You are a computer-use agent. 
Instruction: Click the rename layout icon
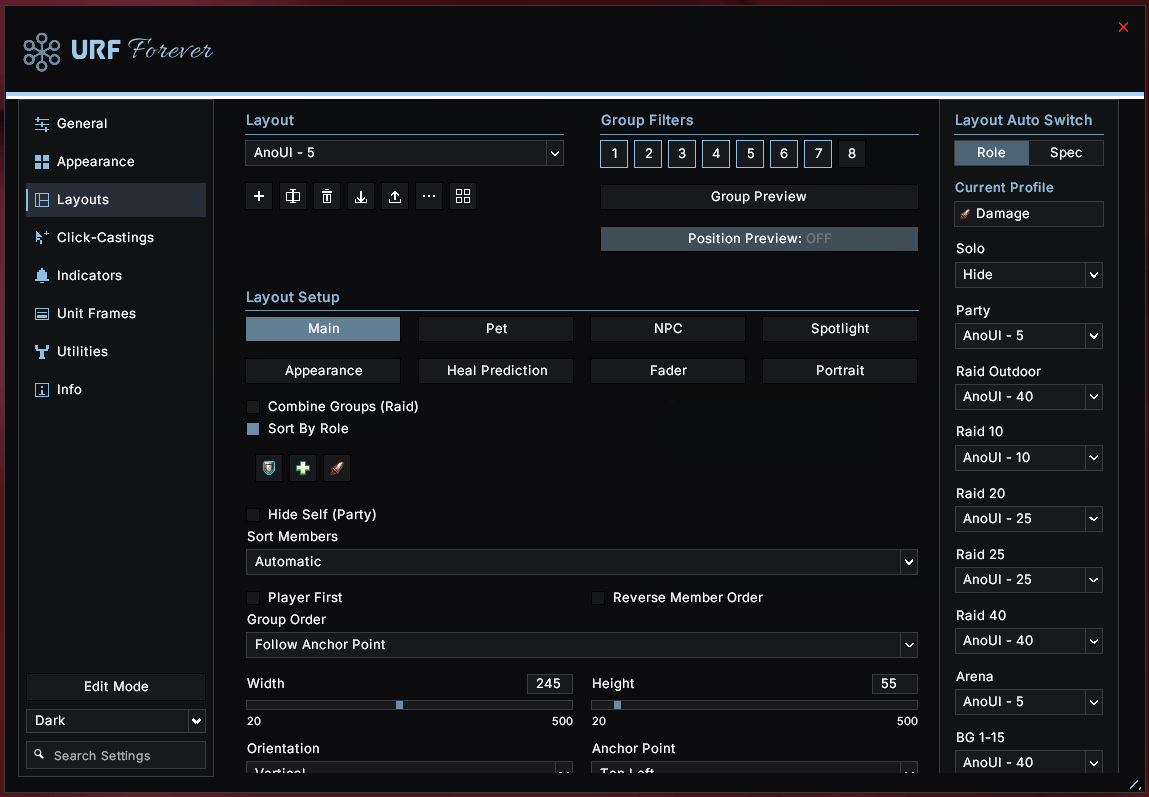pyautogui.click(x=292, y=196)
